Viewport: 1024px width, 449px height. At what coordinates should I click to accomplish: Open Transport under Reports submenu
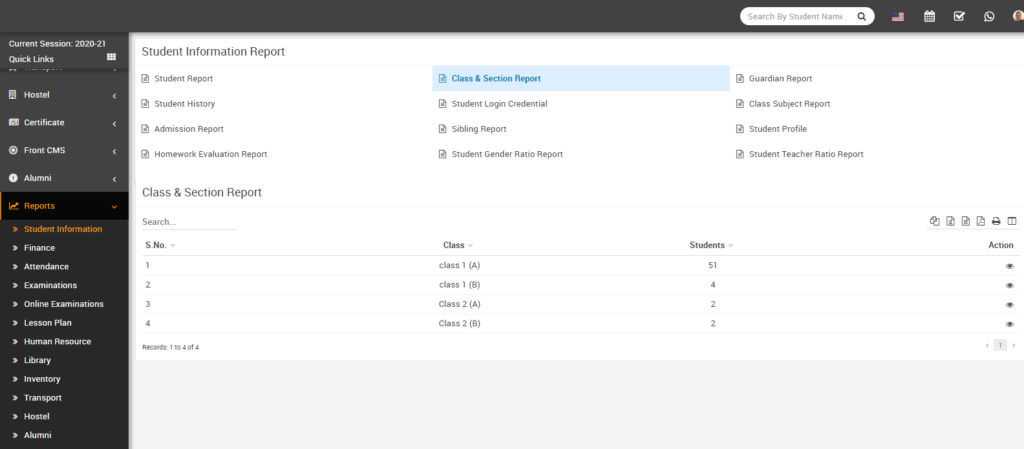point(42,397)
